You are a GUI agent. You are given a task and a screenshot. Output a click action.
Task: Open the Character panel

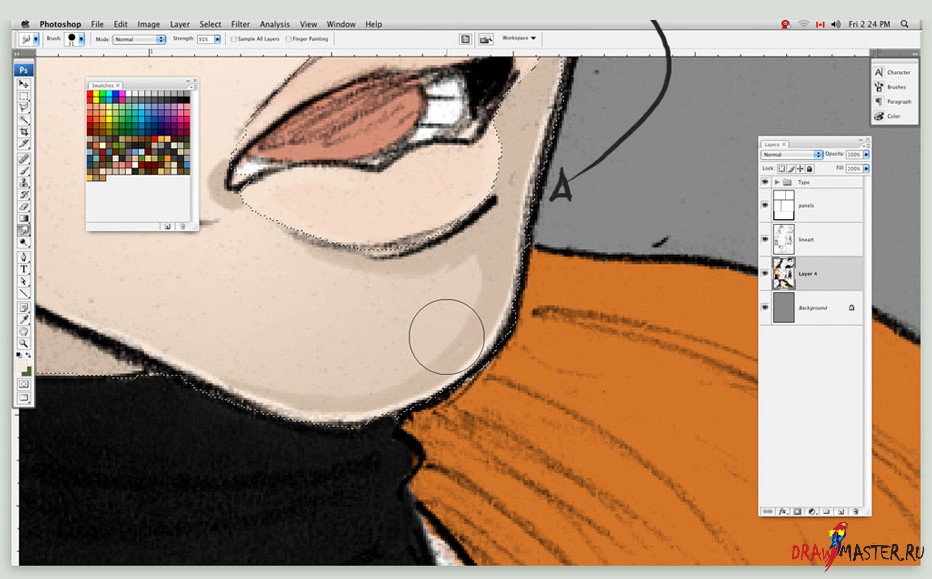click(893, 72)
